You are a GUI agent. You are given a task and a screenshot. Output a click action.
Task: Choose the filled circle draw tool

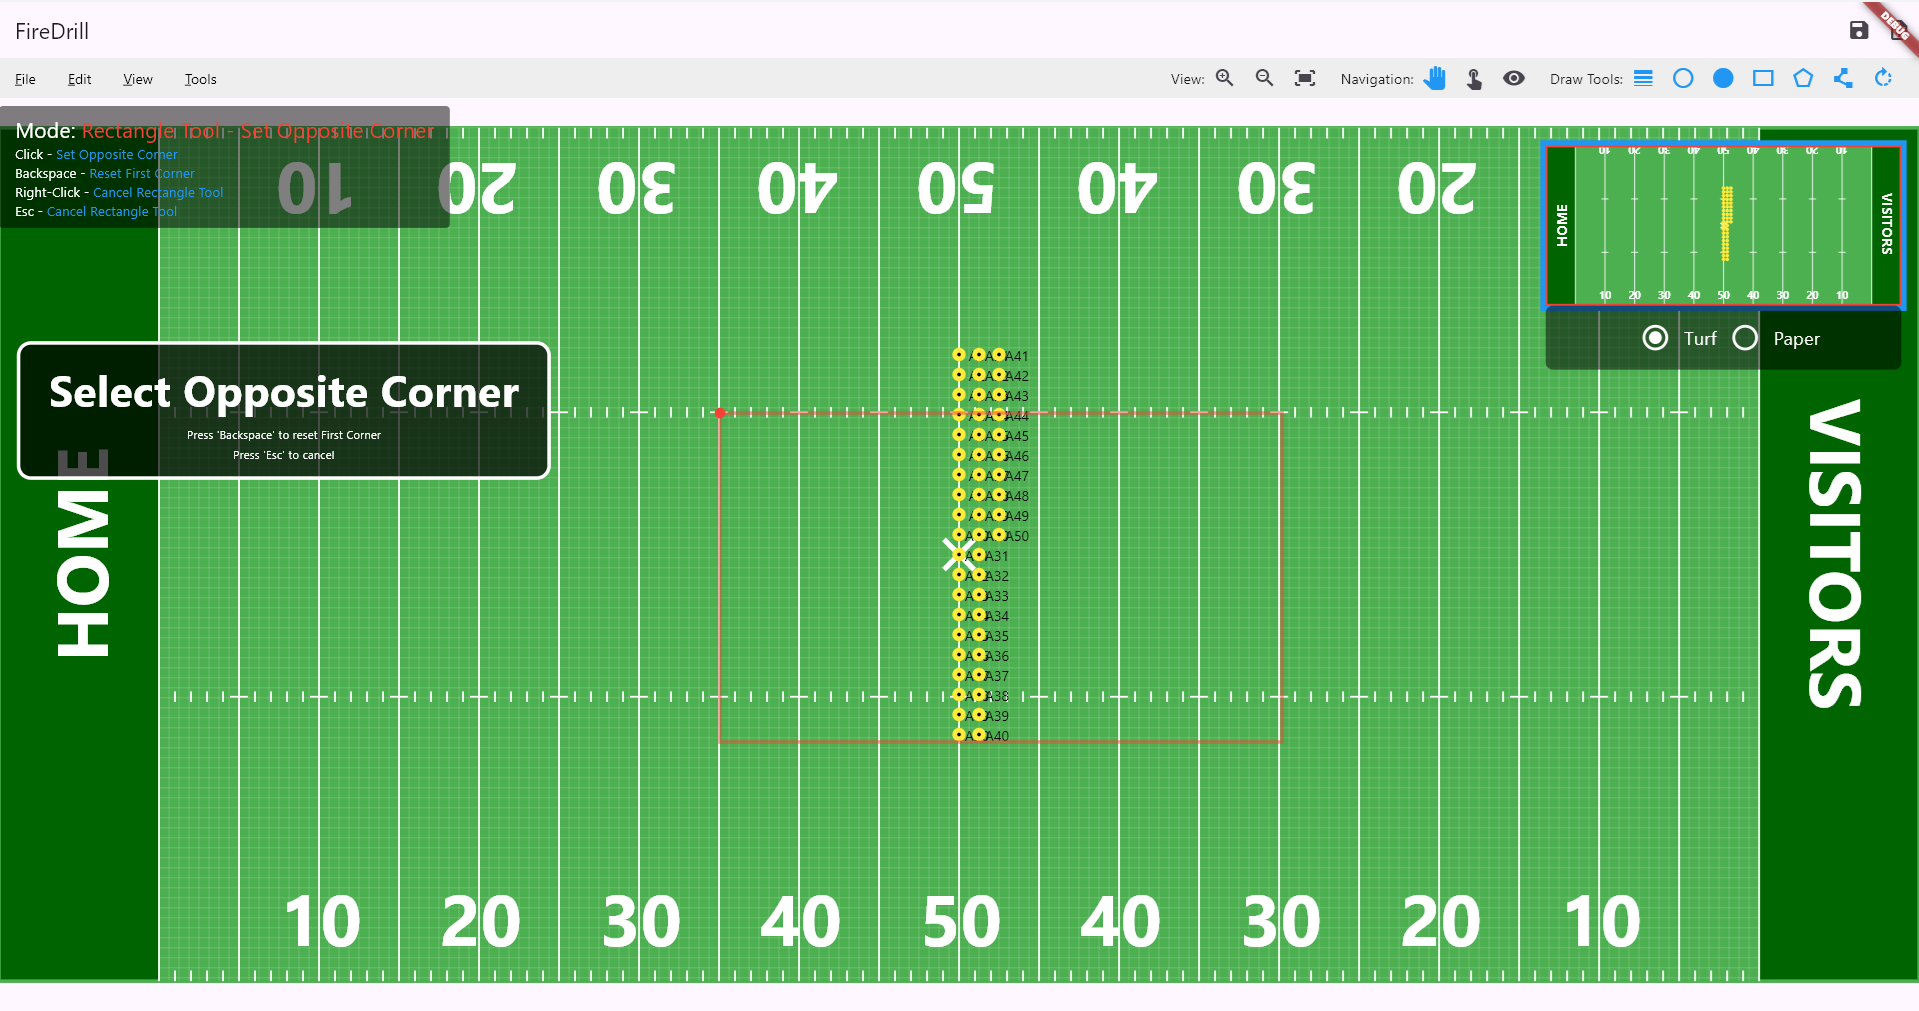[1723, 78]
